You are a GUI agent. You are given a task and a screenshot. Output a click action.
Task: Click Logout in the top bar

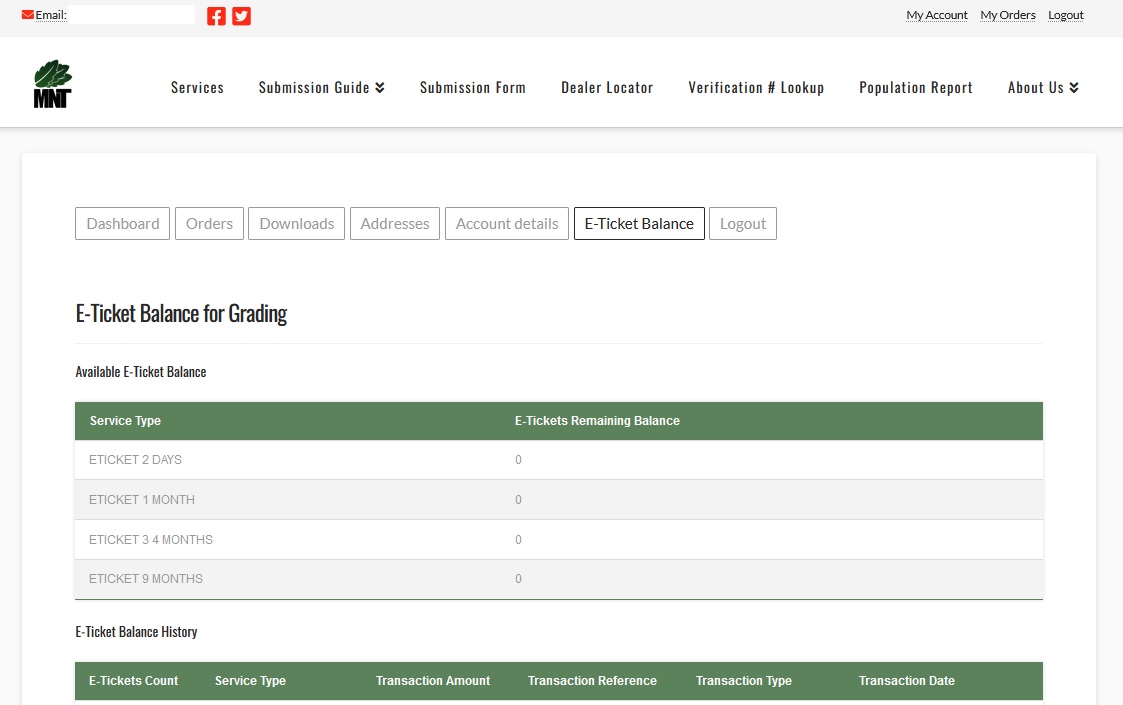1066,15
